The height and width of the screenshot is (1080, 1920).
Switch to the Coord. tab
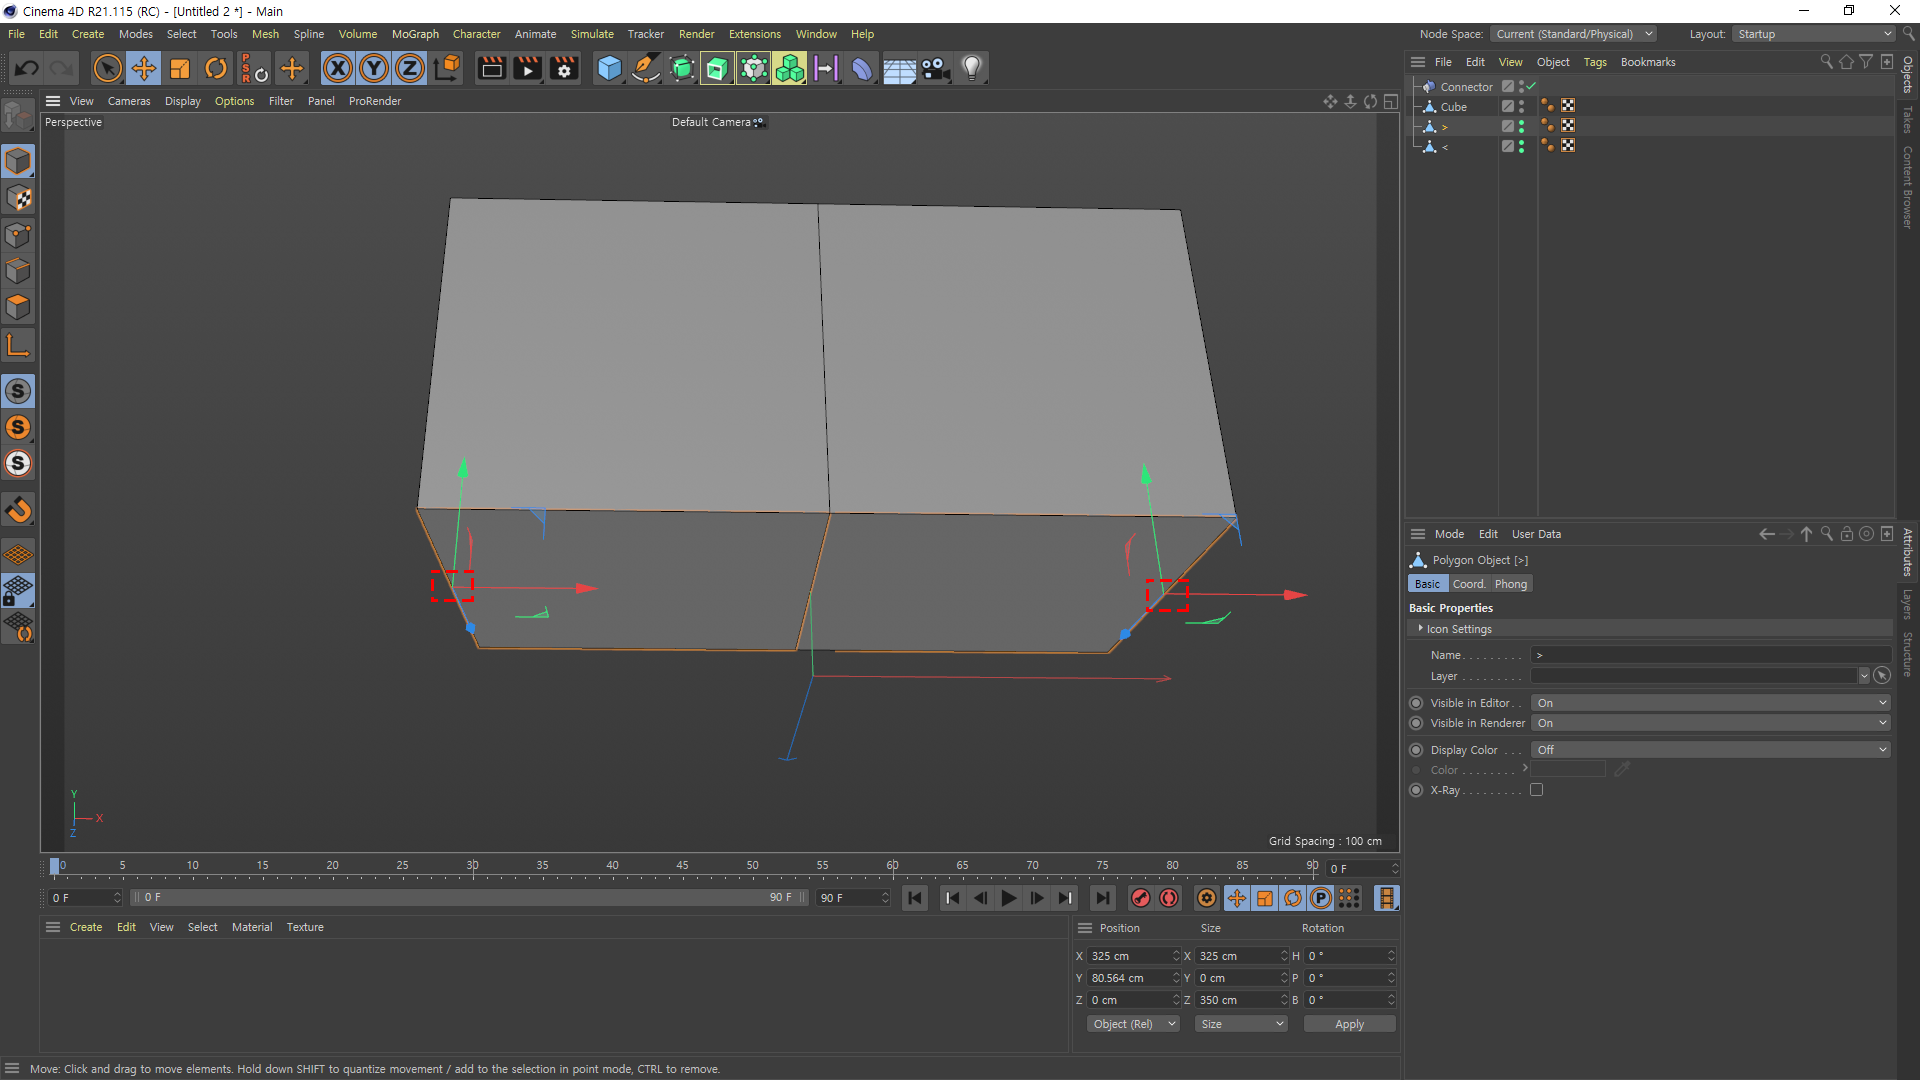(1468, 584)
